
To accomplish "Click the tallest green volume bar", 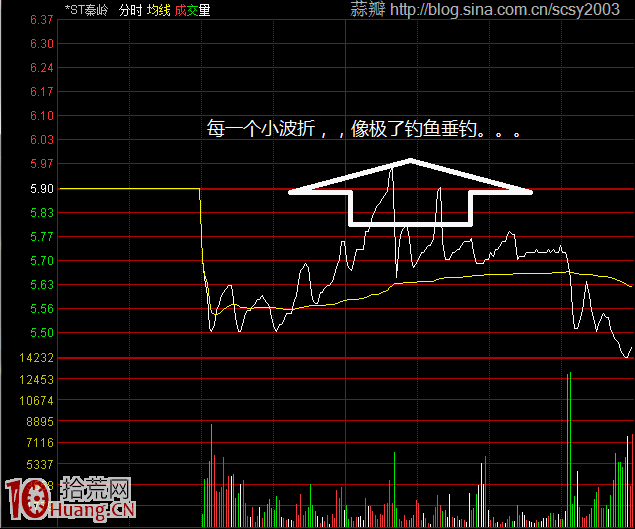I will pos(570,449).
